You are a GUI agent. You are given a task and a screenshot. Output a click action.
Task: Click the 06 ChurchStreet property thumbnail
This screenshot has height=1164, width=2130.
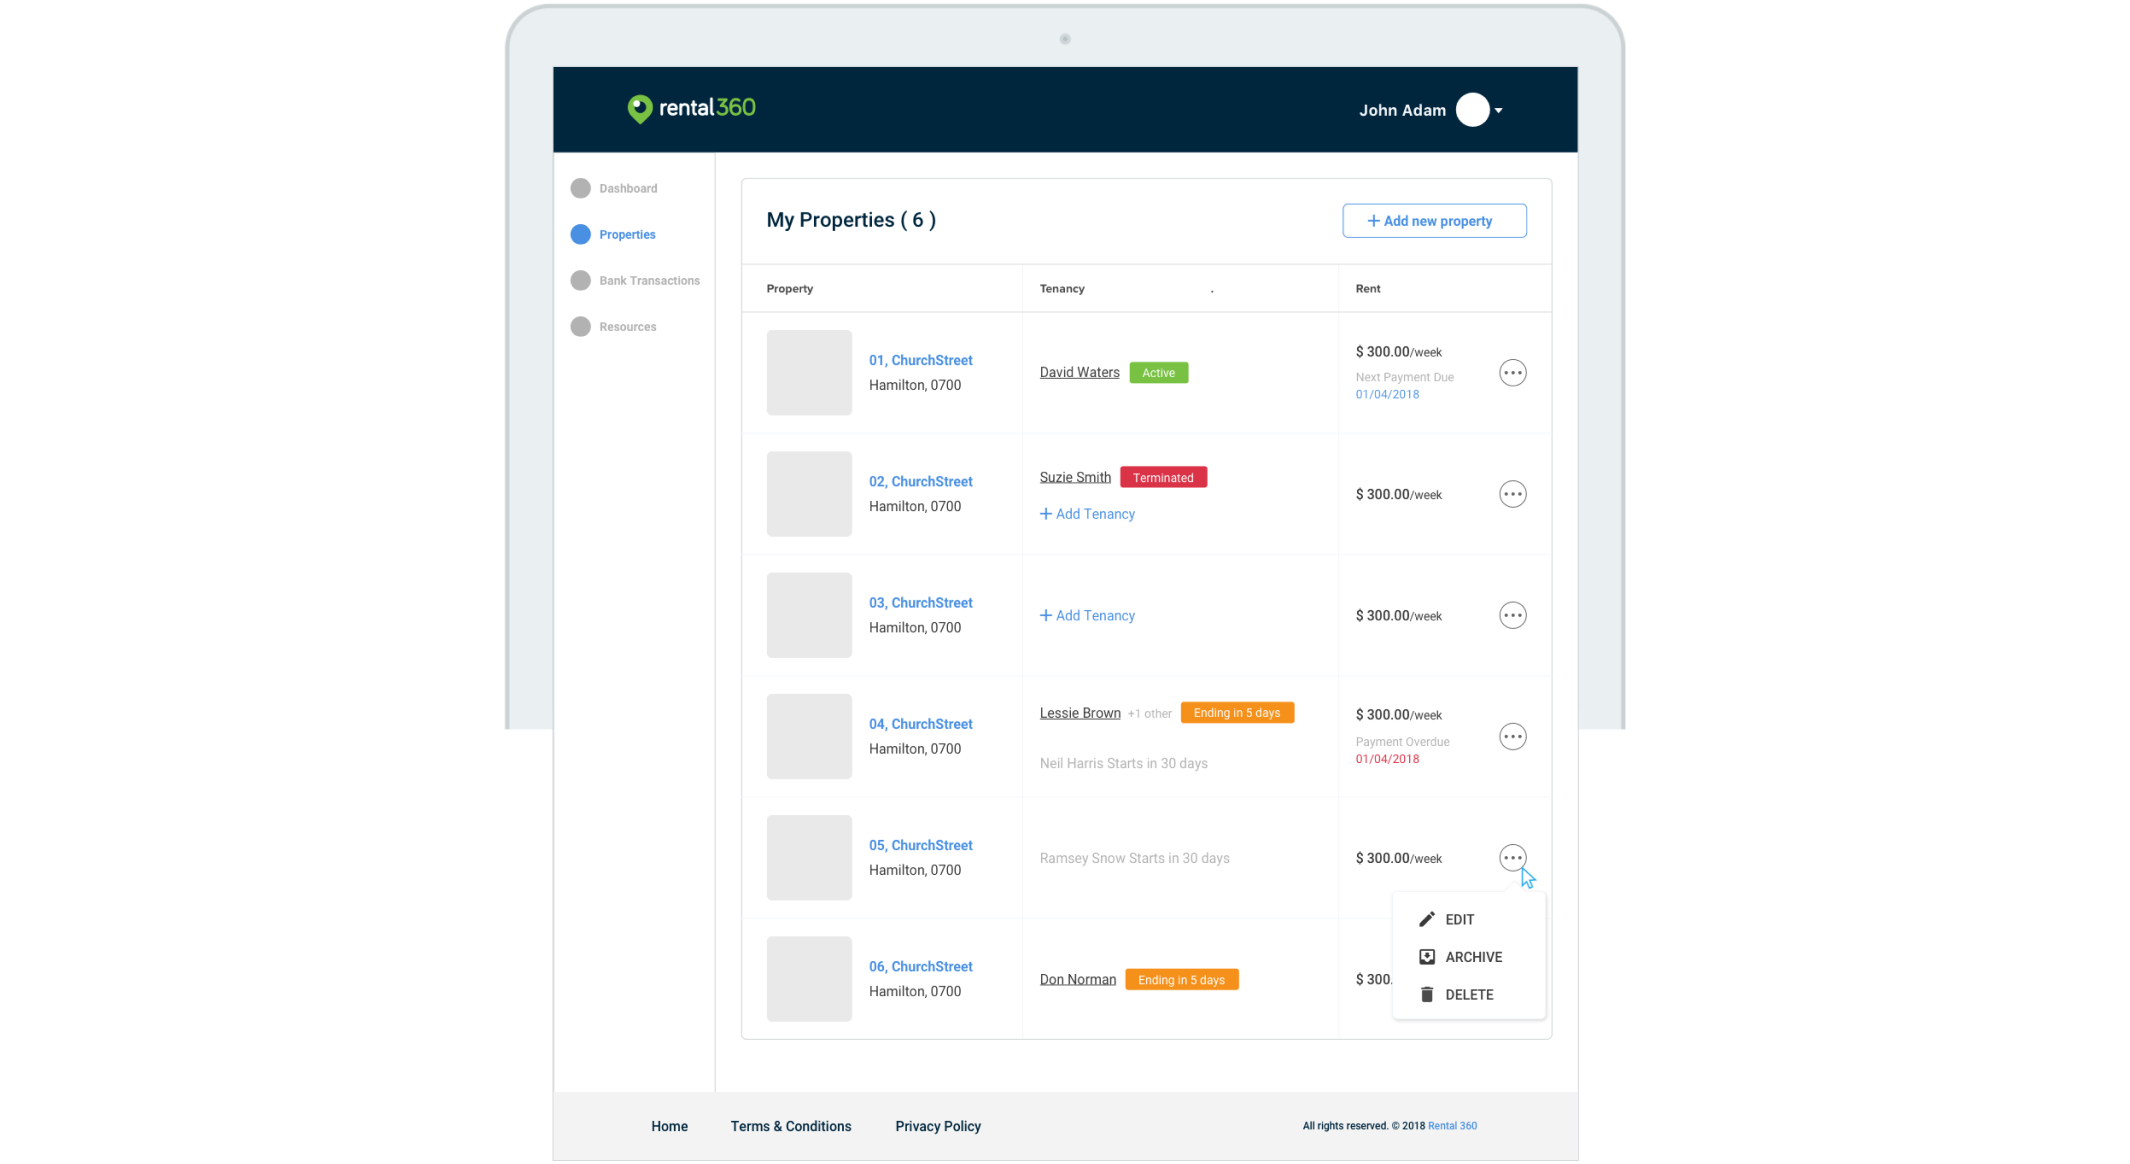[809, 978]
